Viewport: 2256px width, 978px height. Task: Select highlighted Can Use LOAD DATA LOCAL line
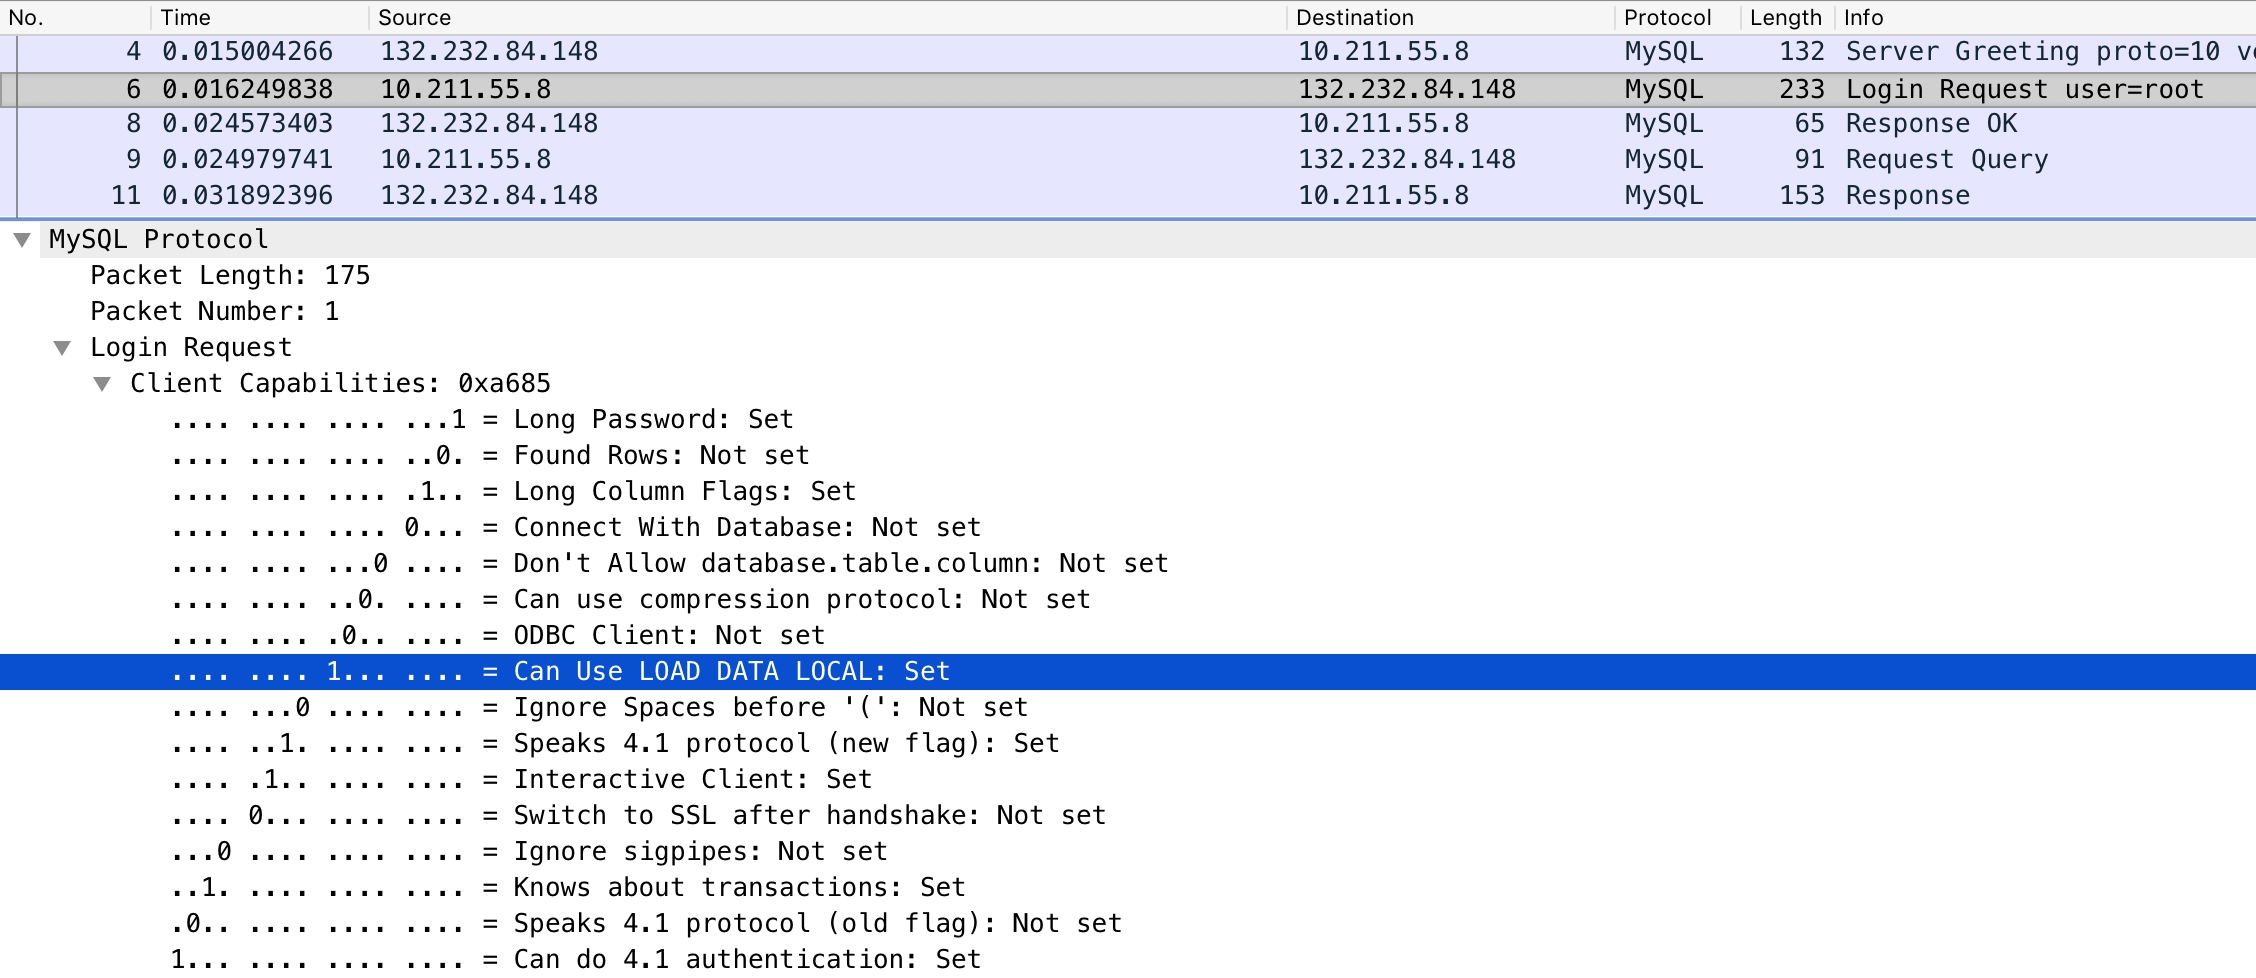[1128, 672]
